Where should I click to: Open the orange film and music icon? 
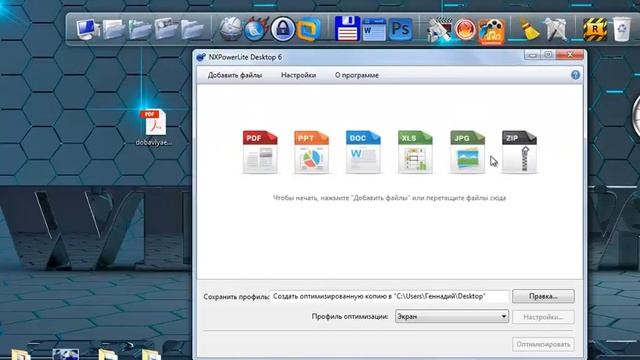[x=491, y=31]
